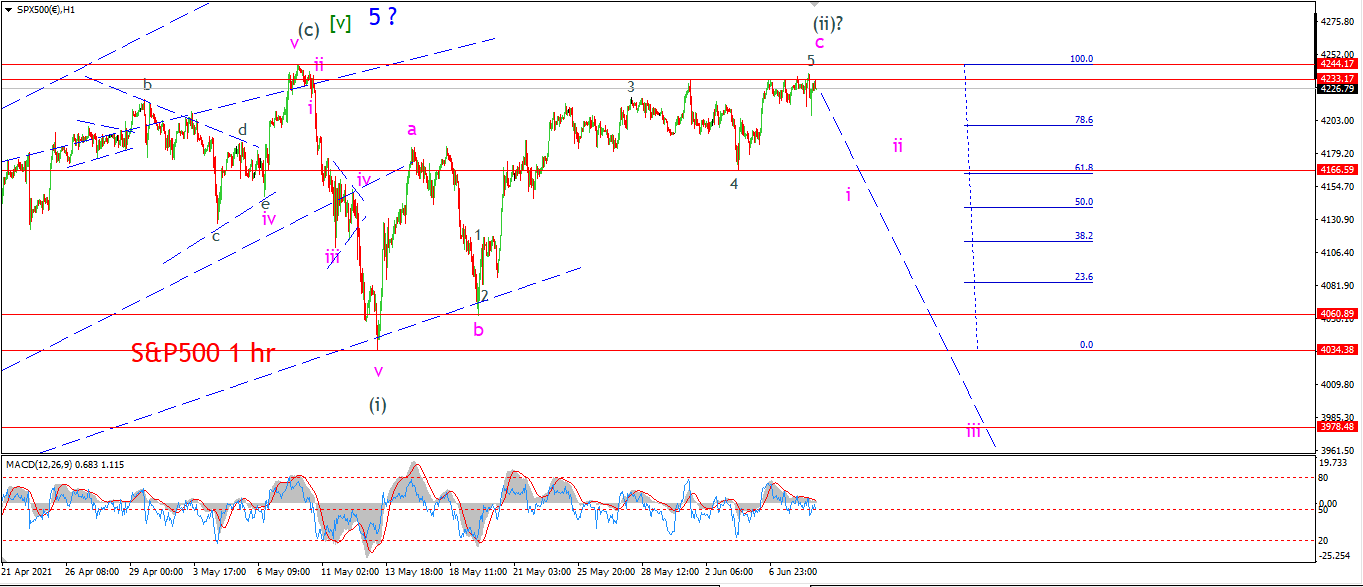Image resolution: width=1363 pixels, height=587 pixels.
Task: Click the Fibonacci 61.8 level label
Action: point(1083,168)
